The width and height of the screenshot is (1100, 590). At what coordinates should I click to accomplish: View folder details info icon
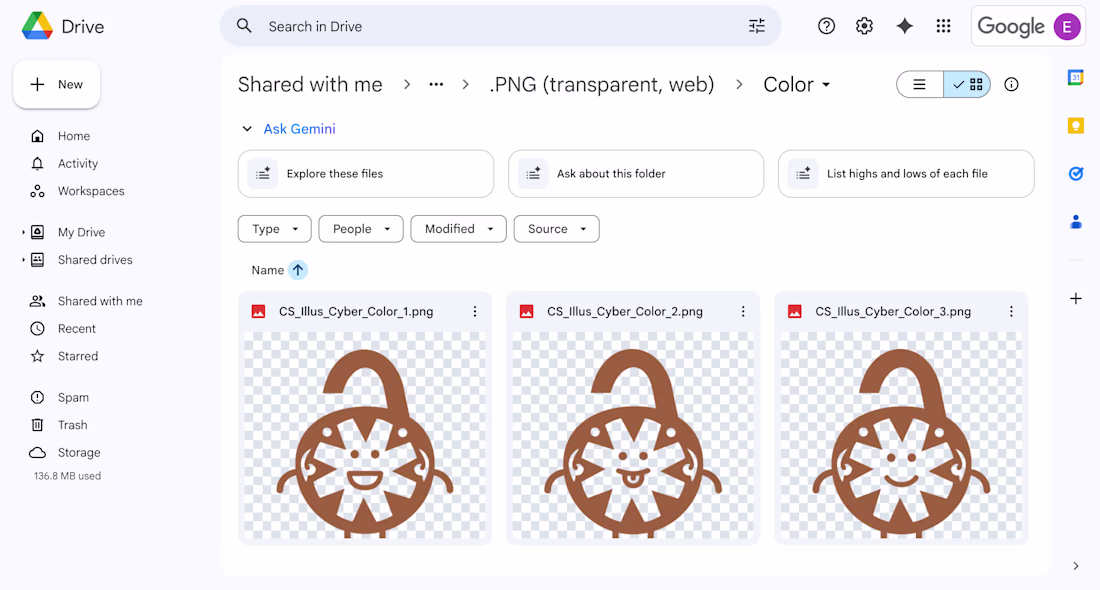coord(1011,84)
